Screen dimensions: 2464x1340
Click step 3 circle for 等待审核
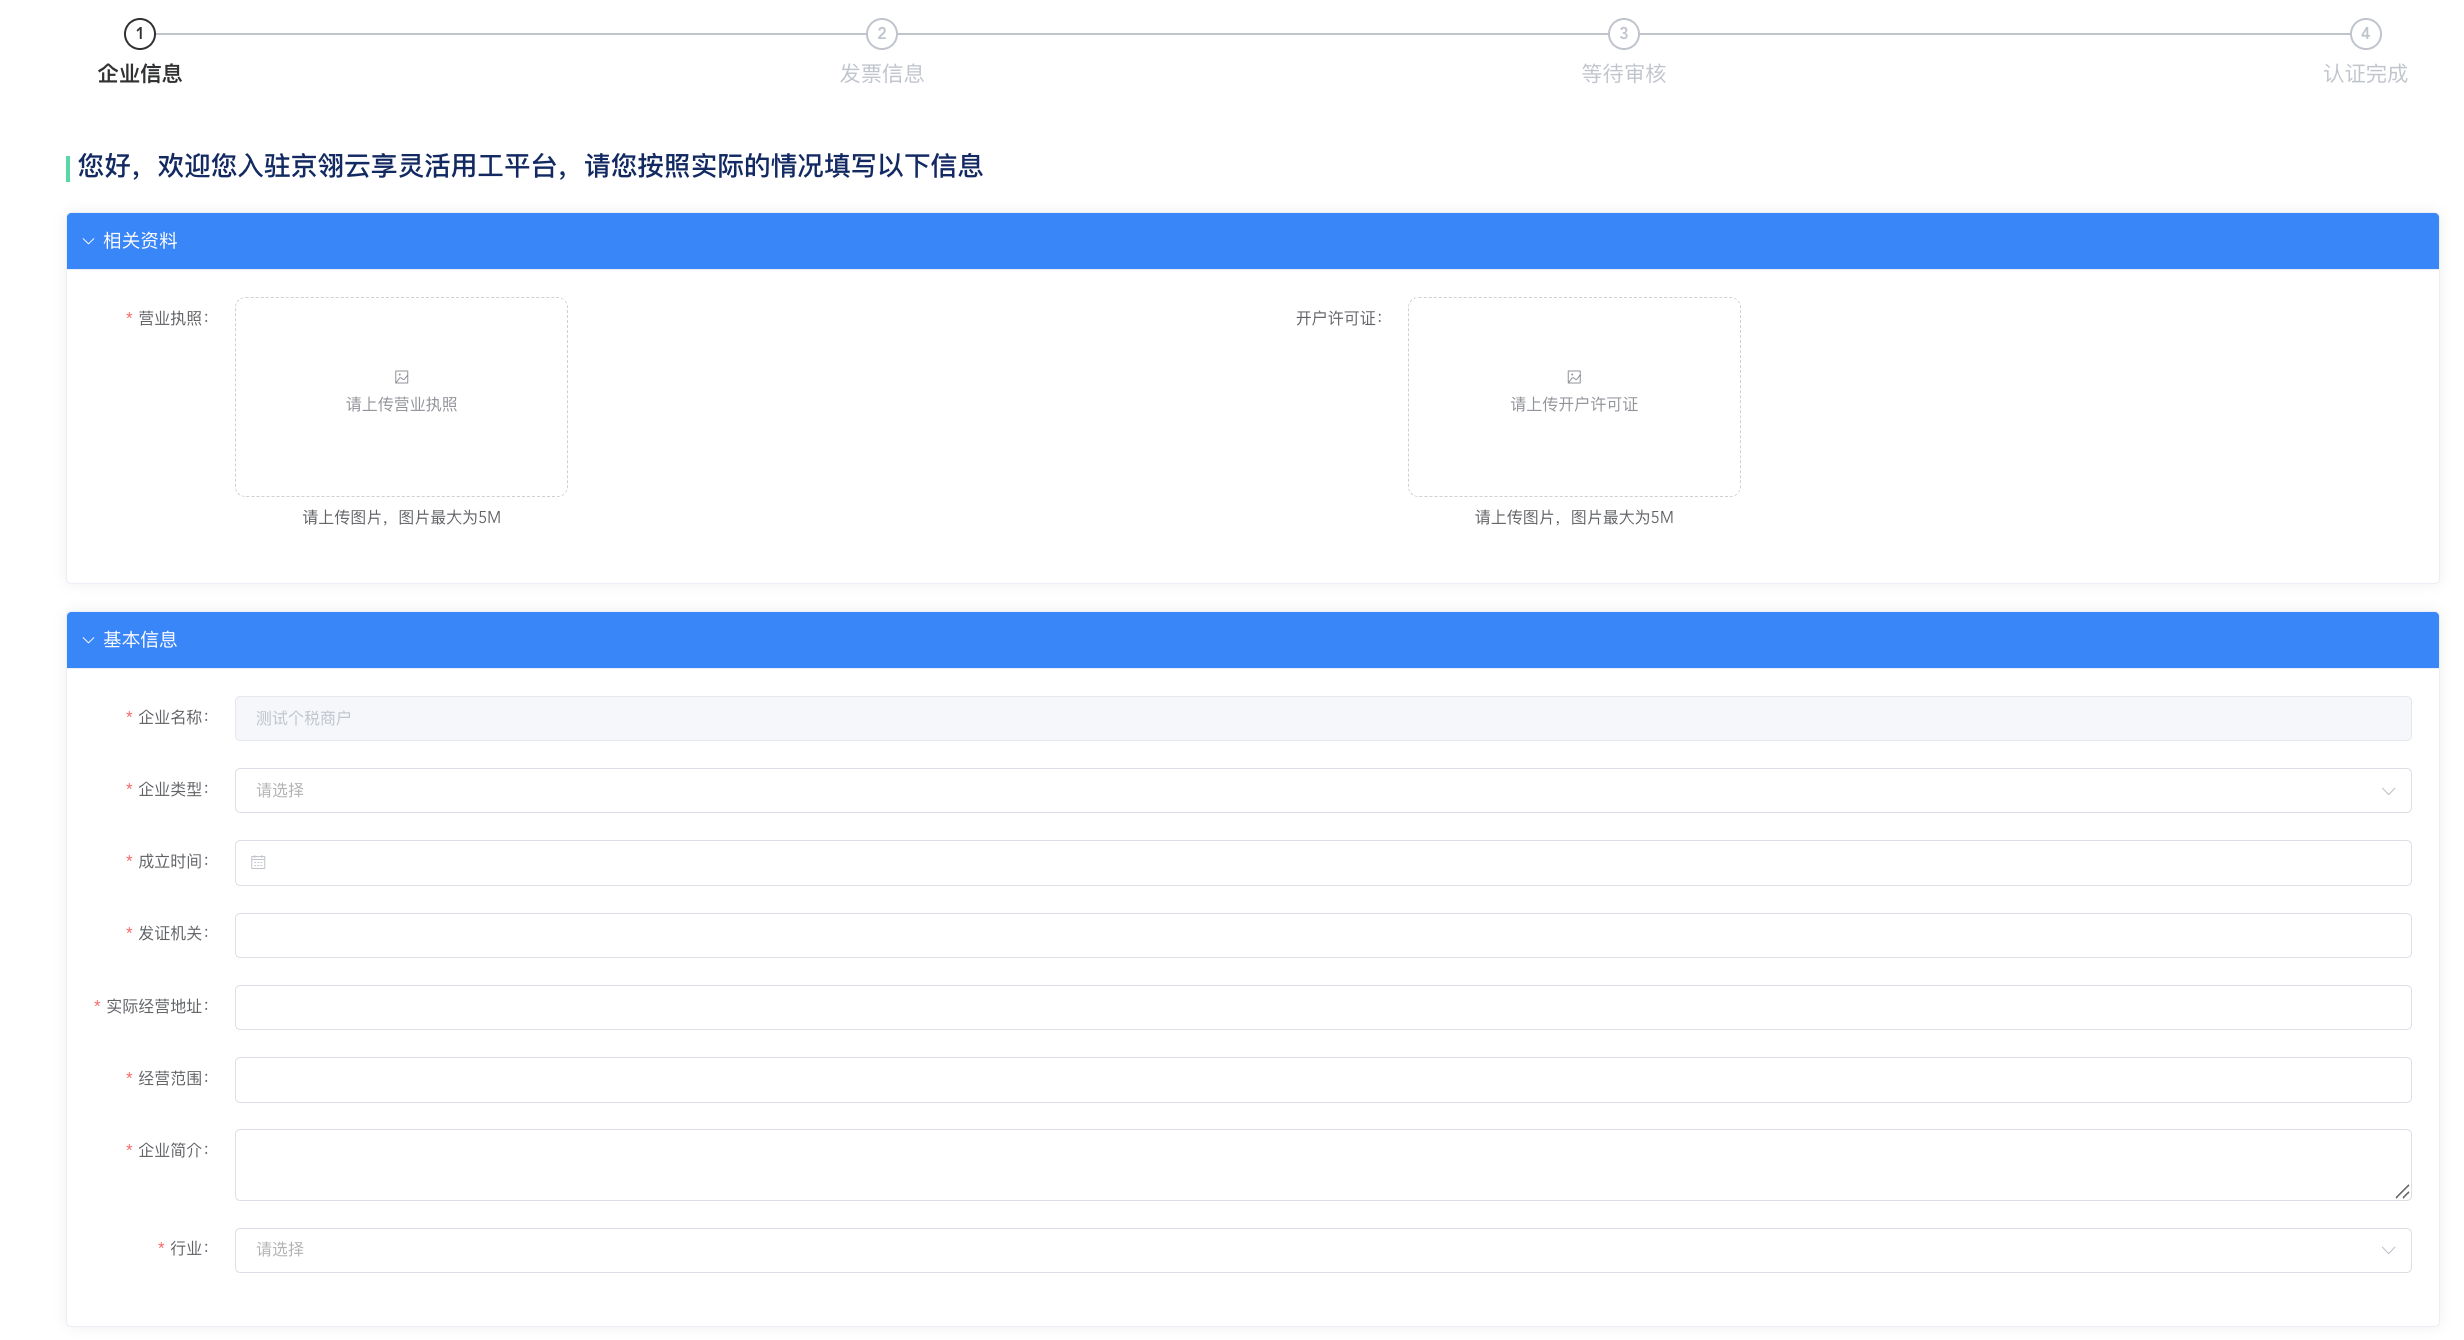point(1623,34)
